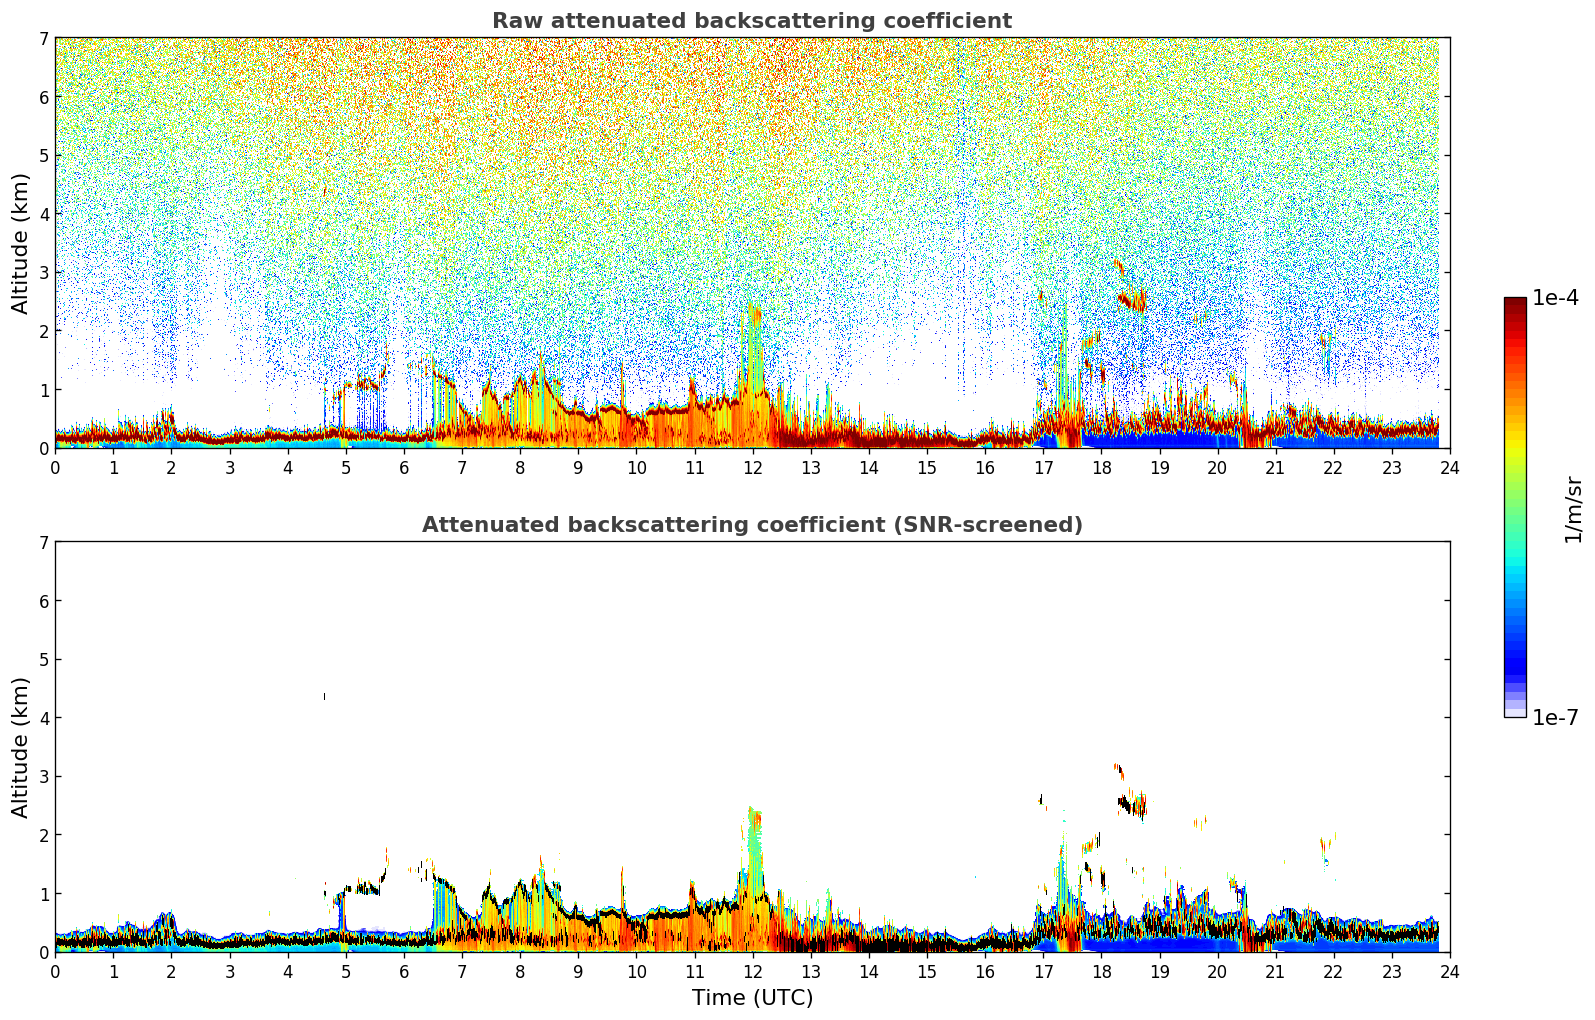Click the 'Attenuated backscattering coefficient (SNR-screened)' title
The width and height of the screenshot is (1595, 1020).
pos(752,525)
